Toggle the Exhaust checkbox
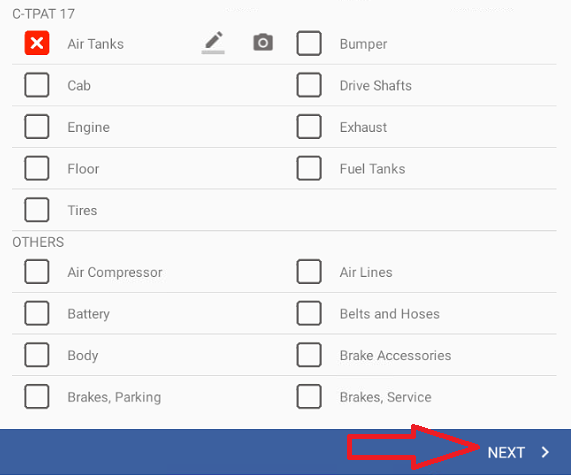 [309, 127]
